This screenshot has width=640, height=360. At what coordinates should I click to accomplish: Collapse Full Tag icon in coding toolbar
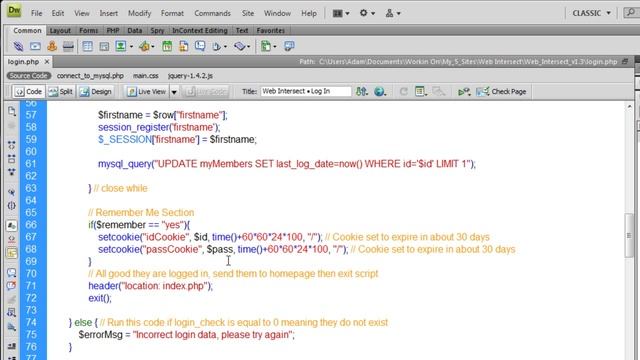pos(11,145)
